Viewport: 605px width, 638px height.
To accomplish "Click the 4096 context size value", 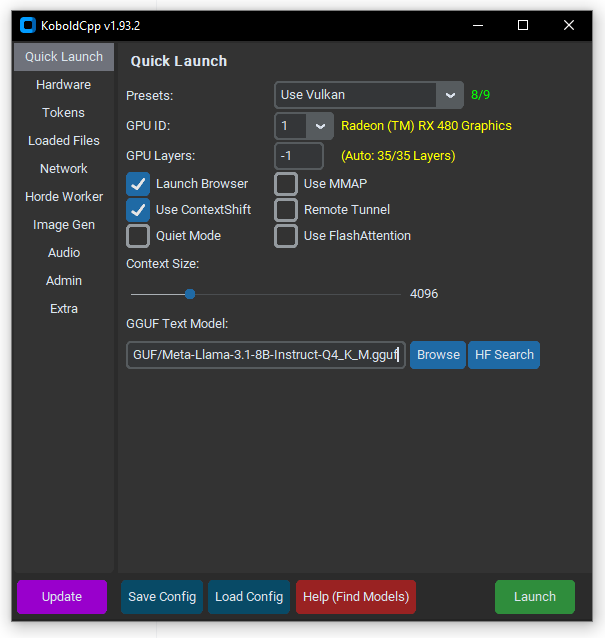I will point(424,294).
